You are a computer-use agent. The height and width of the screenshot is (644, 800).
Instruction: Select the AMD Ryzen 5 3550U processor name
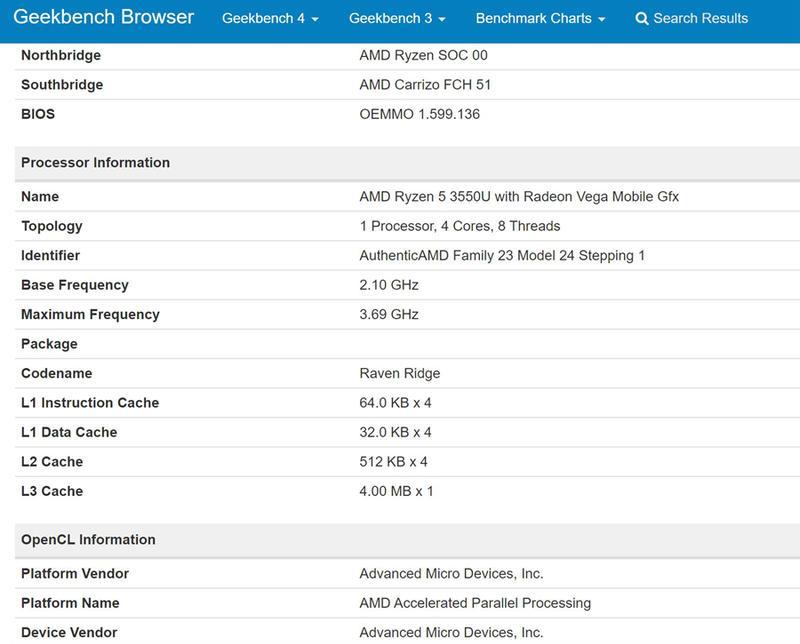(x=519, y=196)
